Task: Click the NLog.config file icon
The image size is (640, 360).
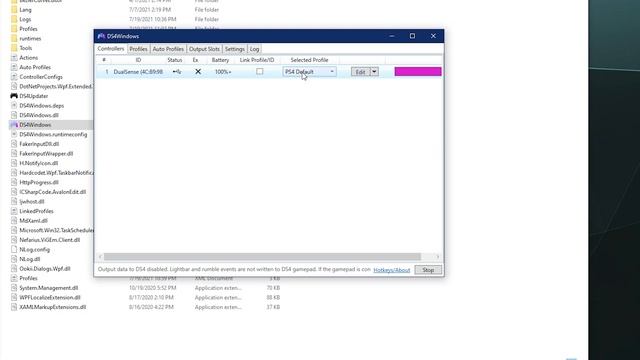Action: click(x=14, y=249)
